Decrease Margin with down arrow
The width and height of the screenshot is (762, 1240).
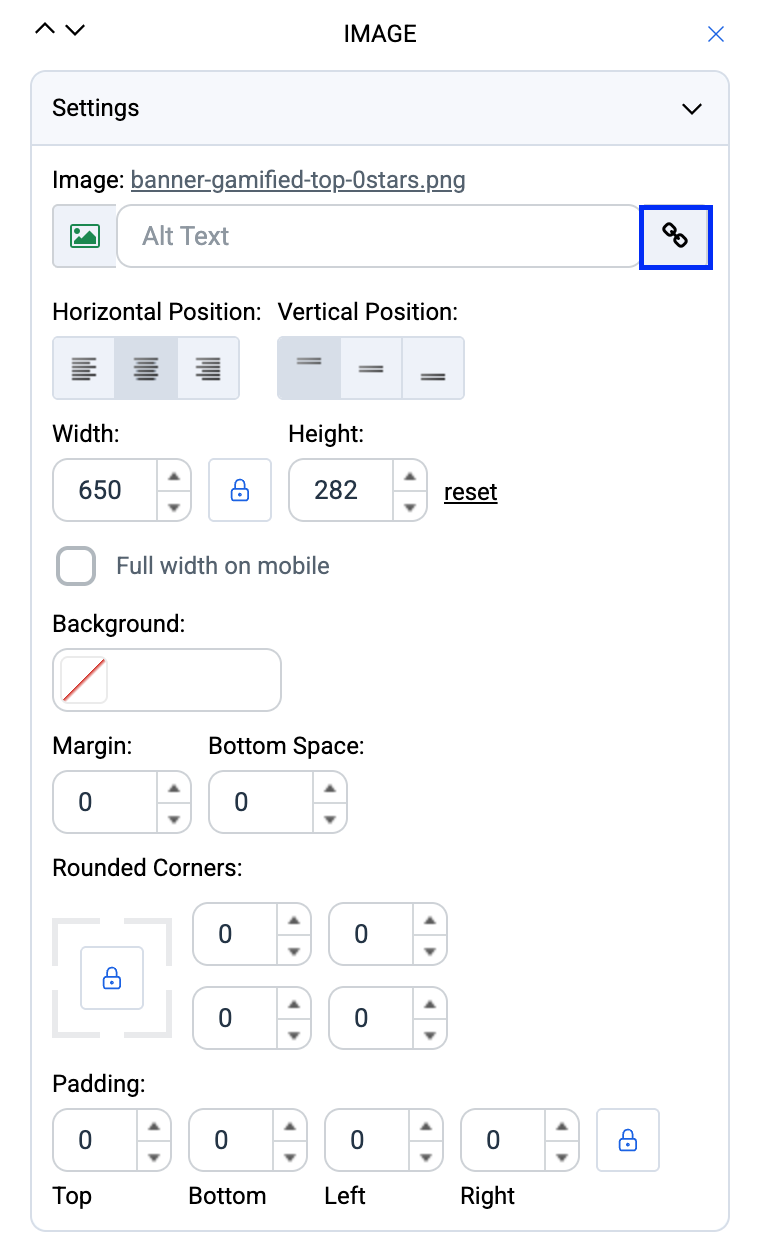[x=174, y=818]
